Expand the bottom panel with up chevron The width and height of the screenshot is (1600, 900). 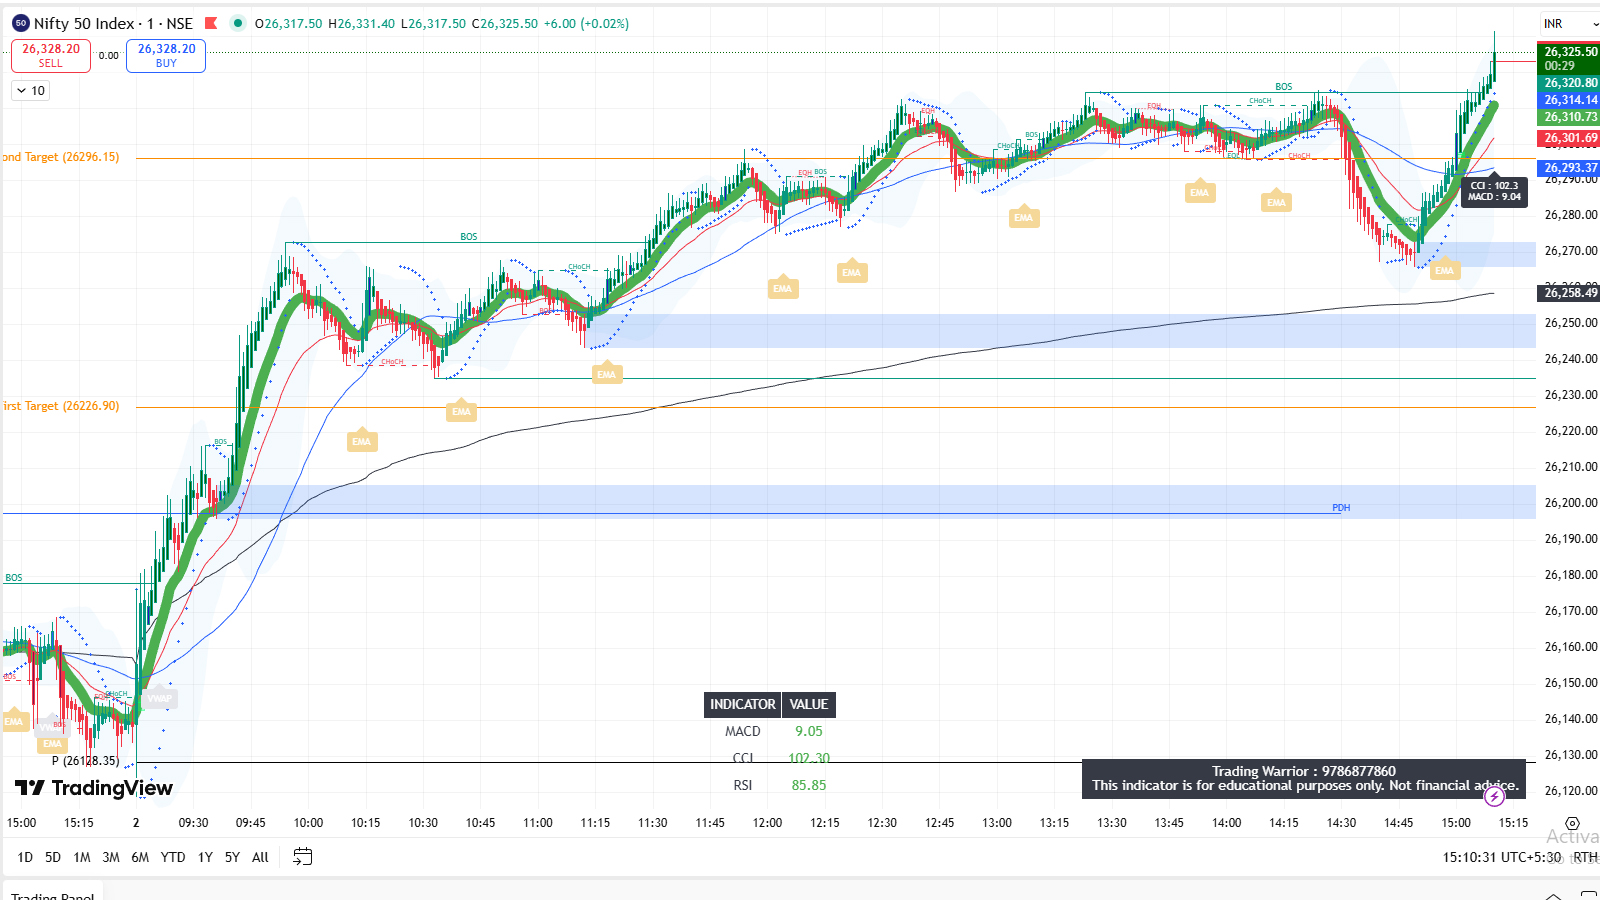[x=1553, y=895]
